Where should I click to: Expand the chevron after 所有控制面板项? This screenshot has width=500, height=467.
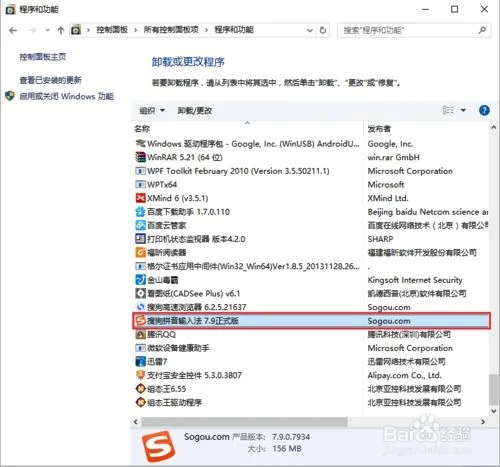(206, 30)
